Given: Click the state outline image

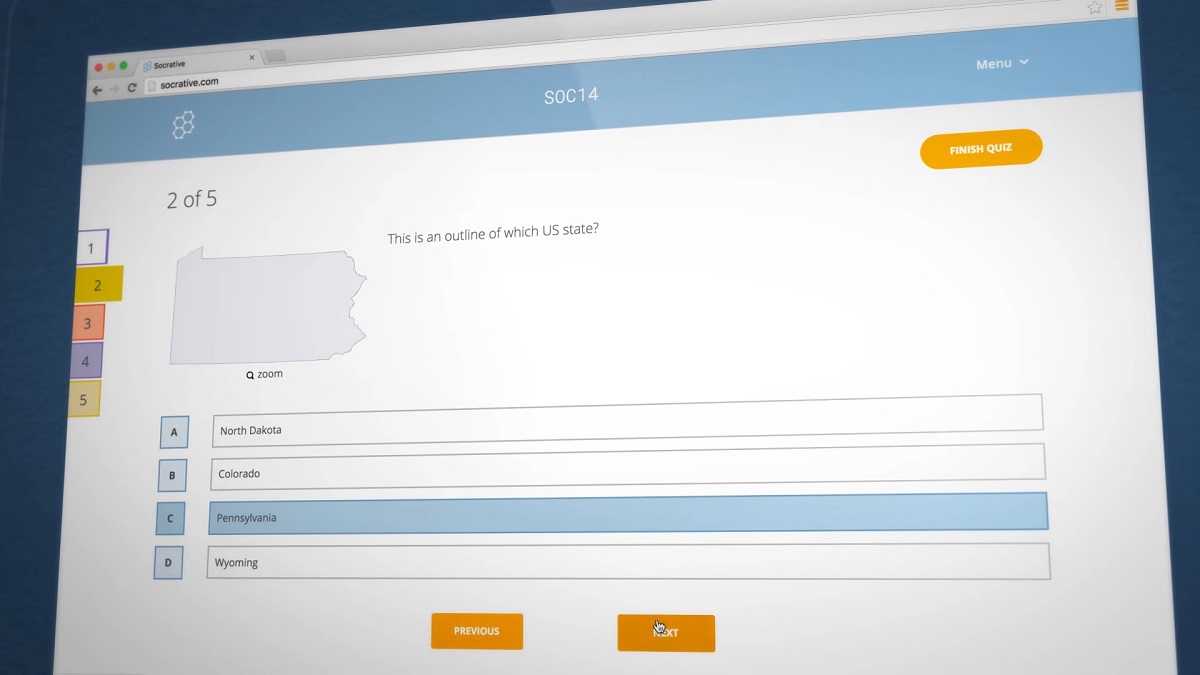Looking at the screenshot, I should [x=267, y=307].
